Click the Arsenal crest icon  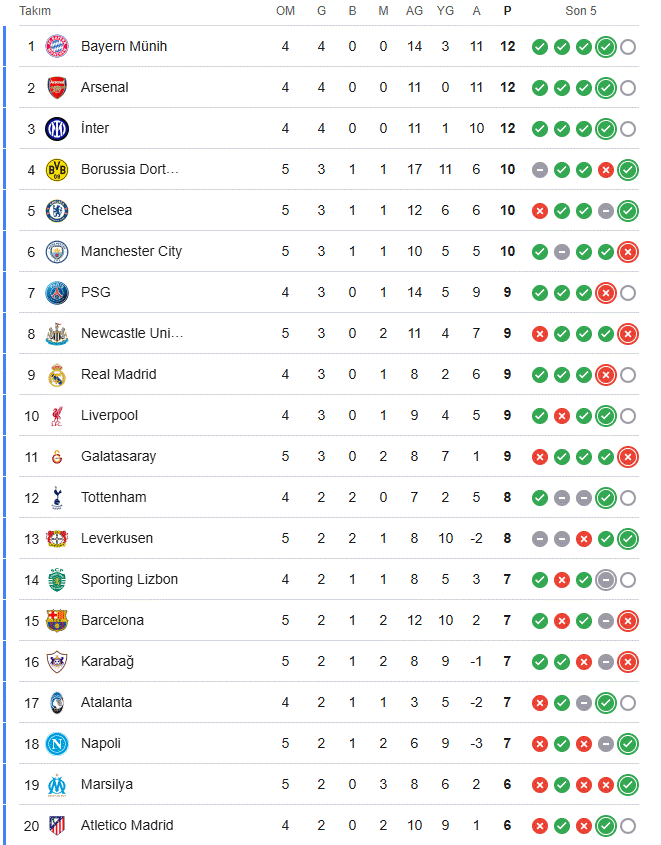[57, 88]
